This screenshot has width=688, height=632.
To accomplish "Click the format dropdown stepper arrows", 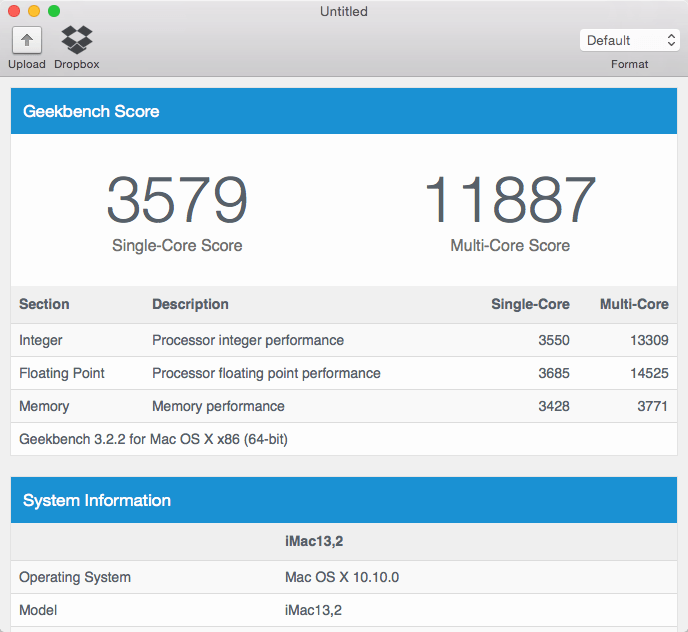I will 671,40.
